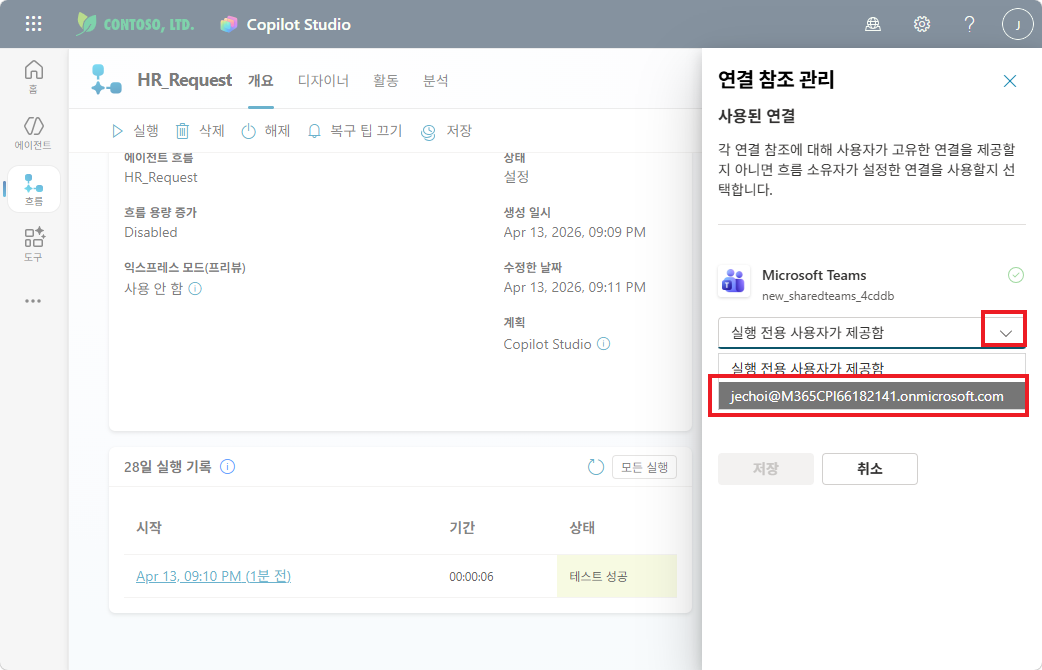This screenshot has height=670, width=1042.
Task: Go to Home (홈) in sidebar
Action: [x=33, y=77]
